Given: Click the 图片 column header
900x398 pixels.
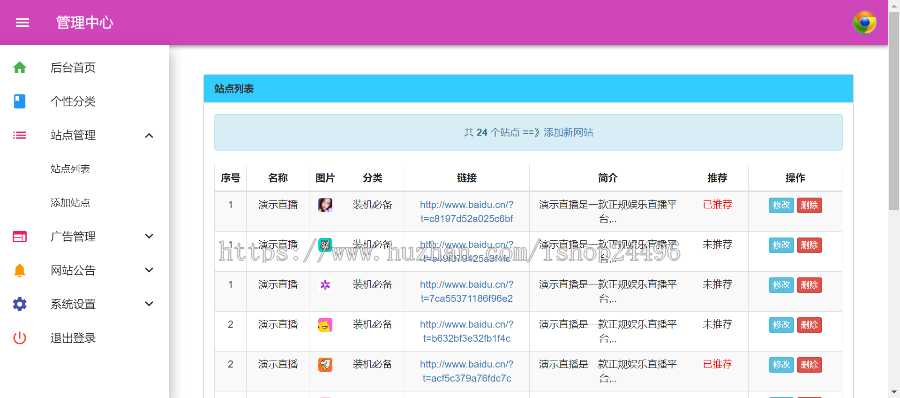Looking at the screenshot, I should point(325,178).
